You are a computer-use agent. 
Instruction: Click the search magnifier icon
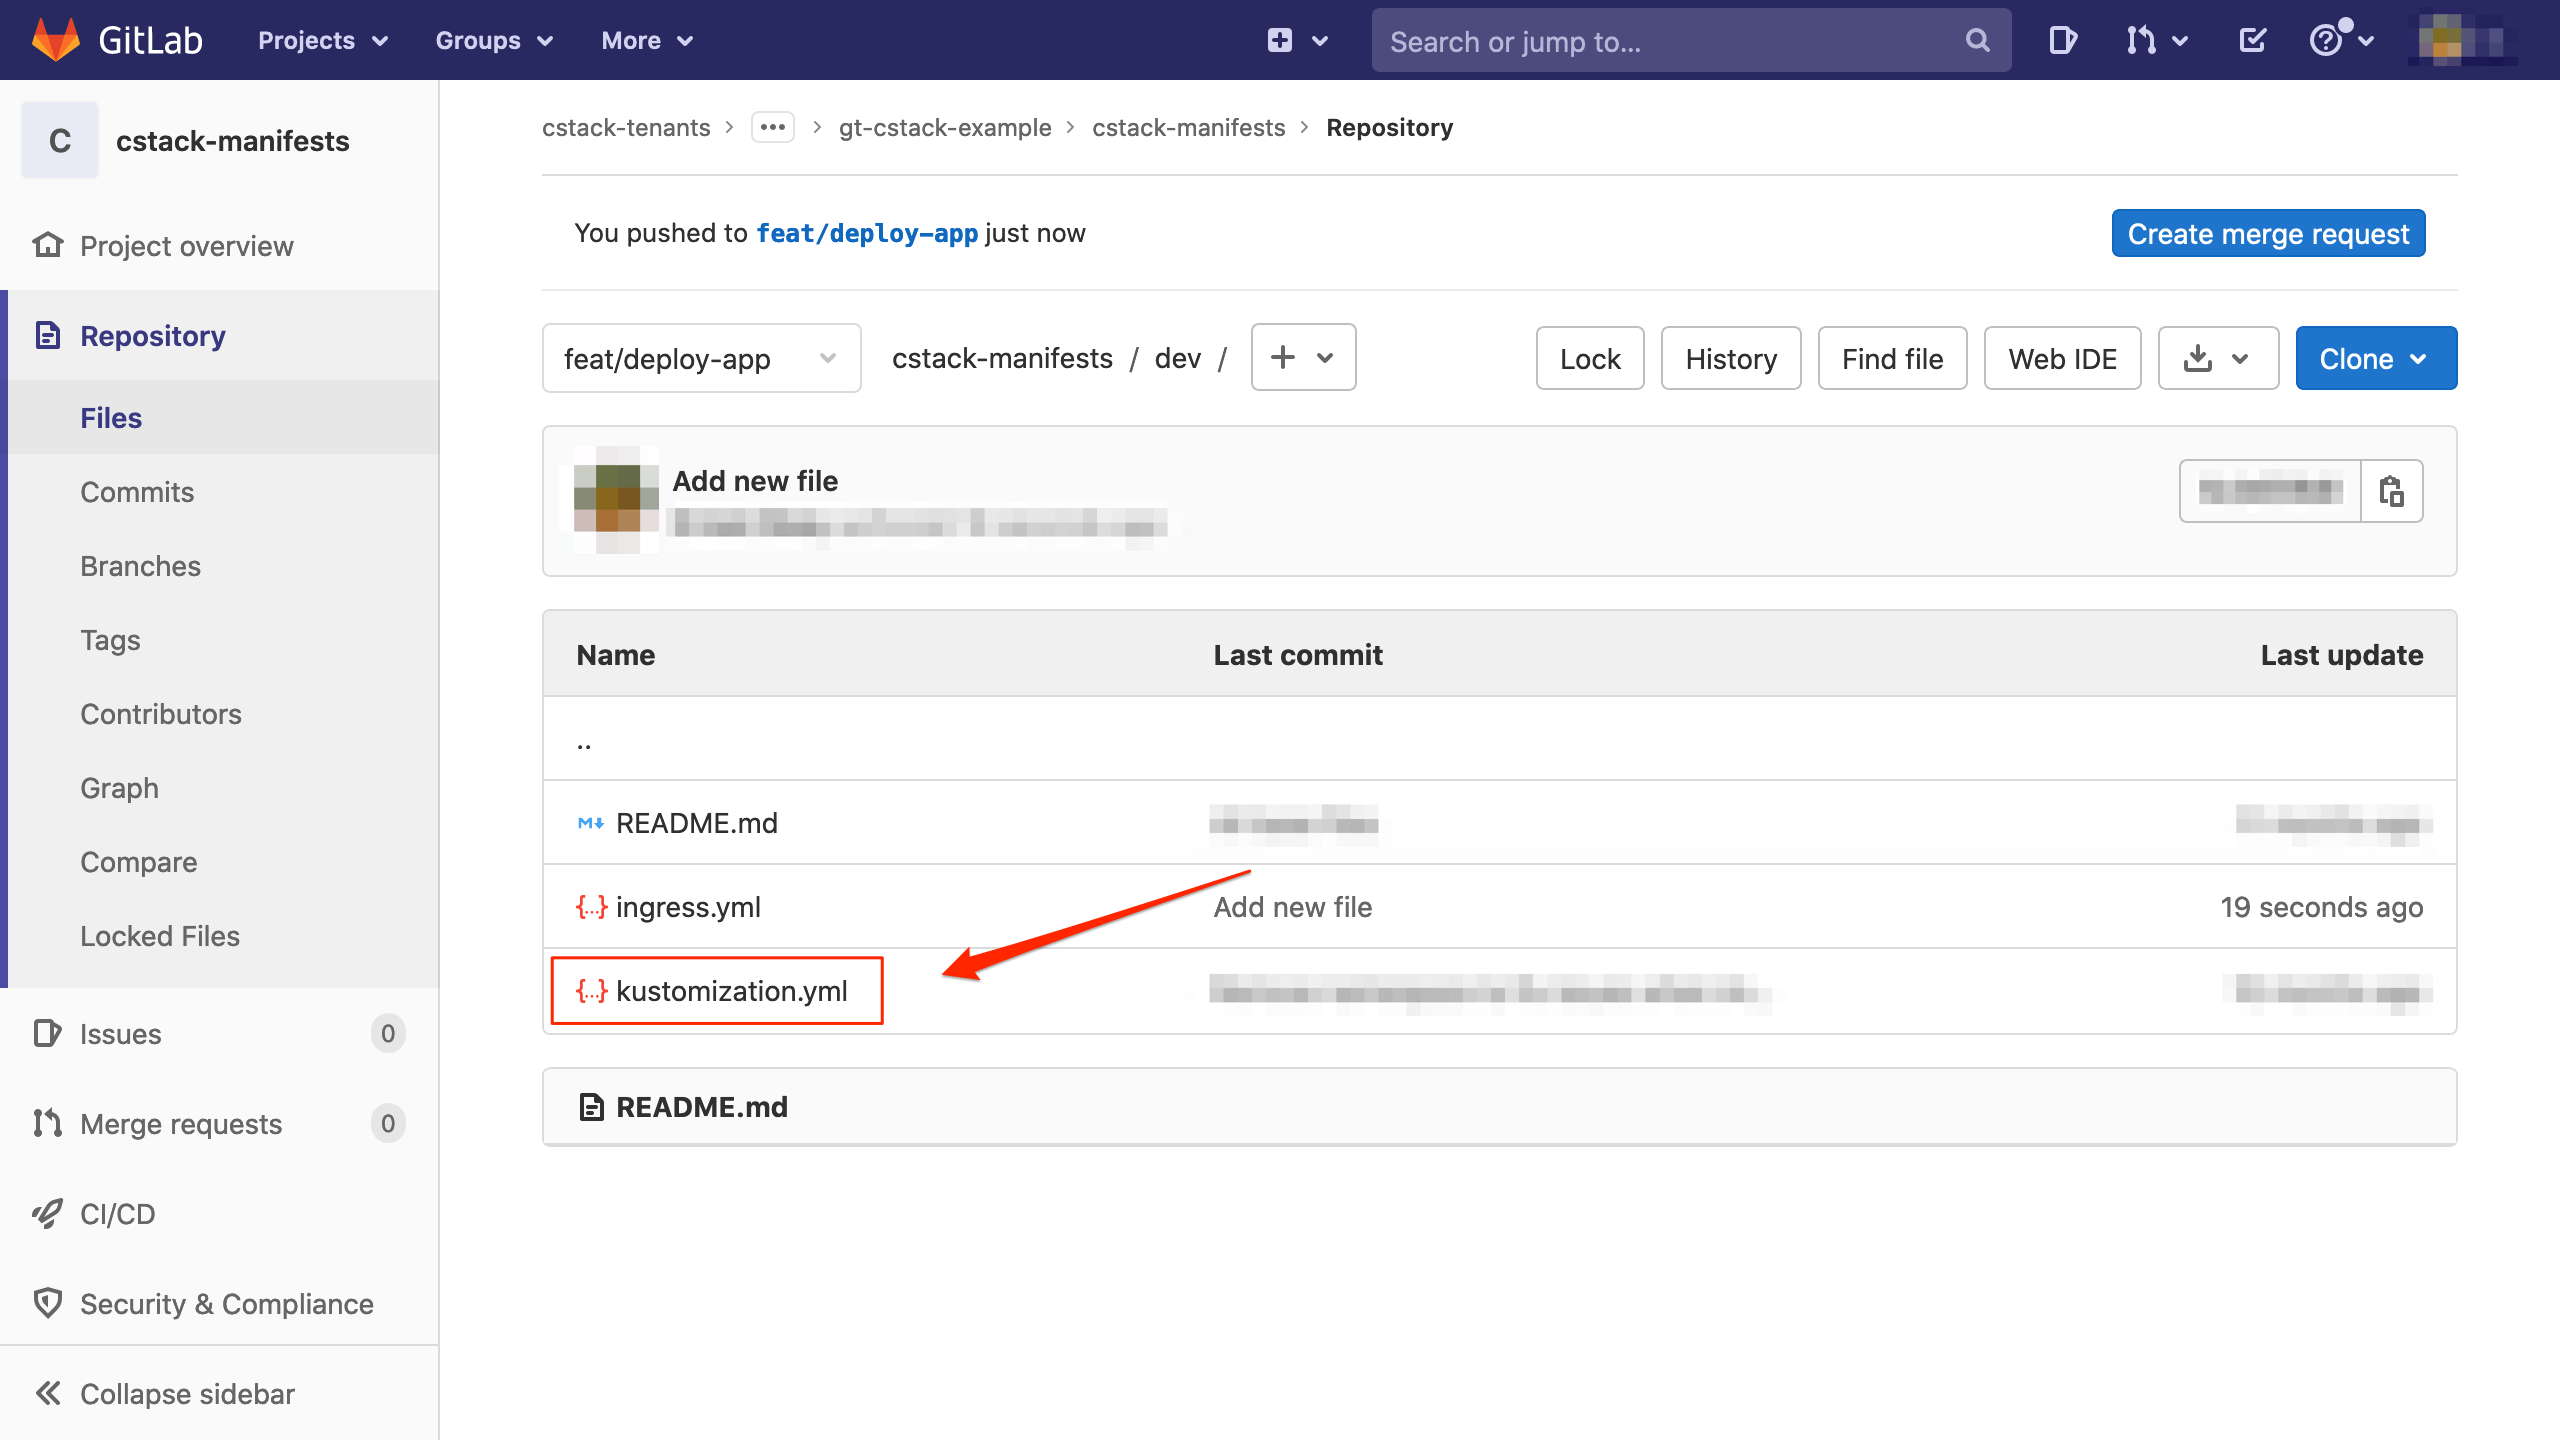pos(1977,40)
